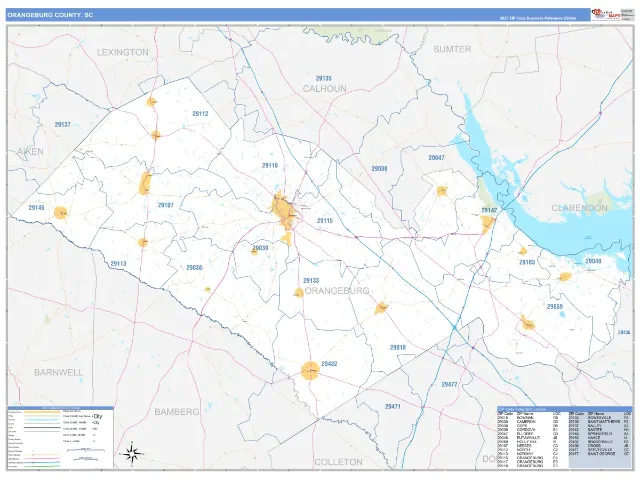Select ZIP code label 29477
Screen dimensions: 640x480
click(449, 384)
